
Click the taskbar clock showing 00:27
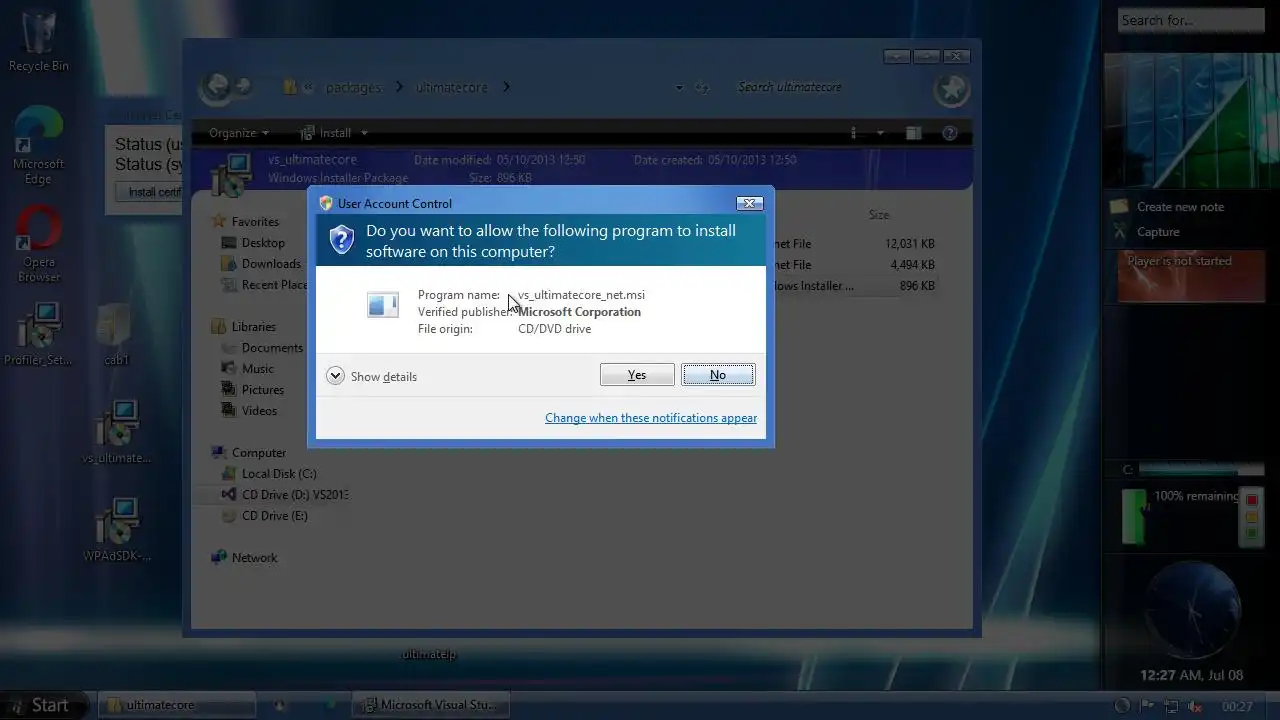point(1237,706)
